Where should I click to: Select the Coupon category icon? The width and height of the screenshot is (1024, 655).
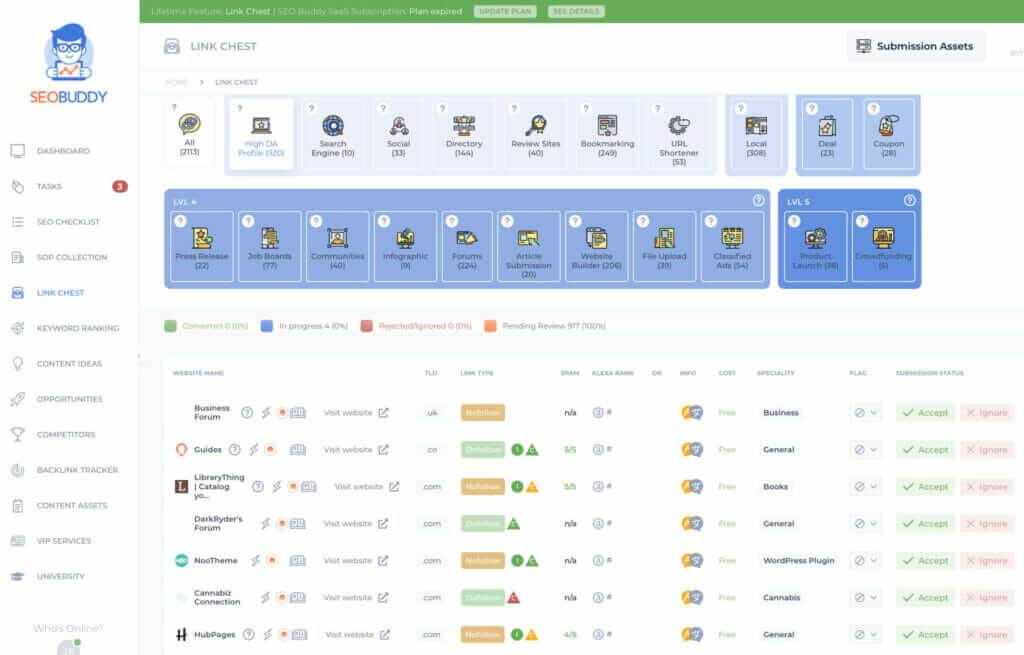889,125
